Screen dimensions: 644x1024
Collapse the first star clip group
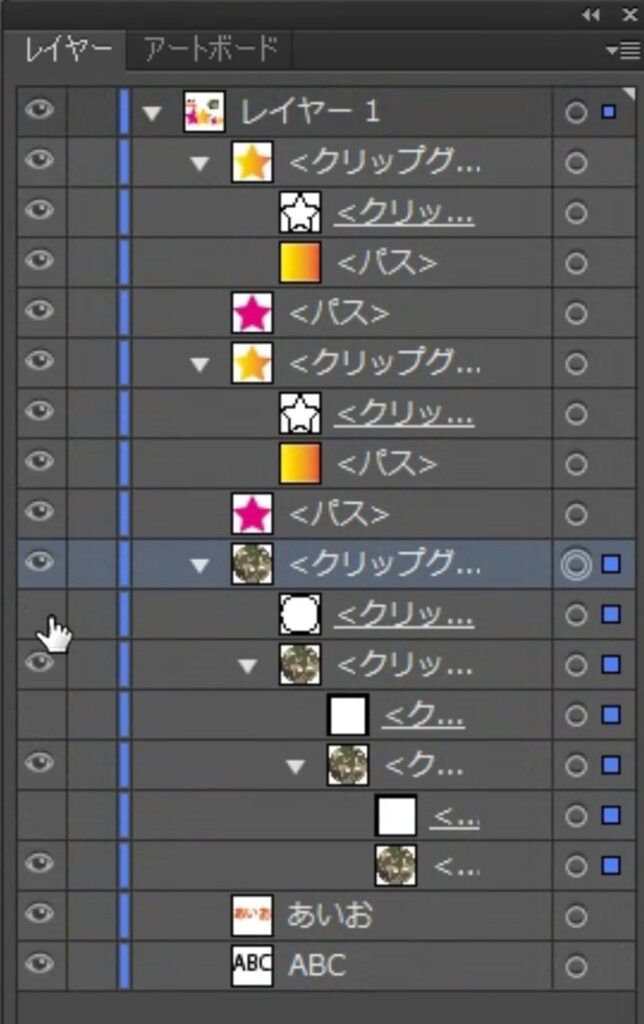[x=200, y=163]
